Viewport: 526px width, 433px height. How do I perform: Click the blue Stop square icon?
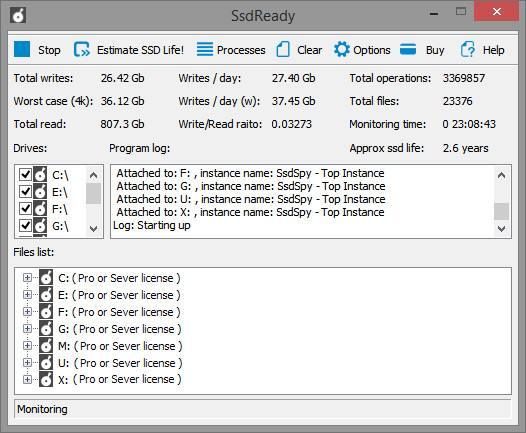point(22,49)
